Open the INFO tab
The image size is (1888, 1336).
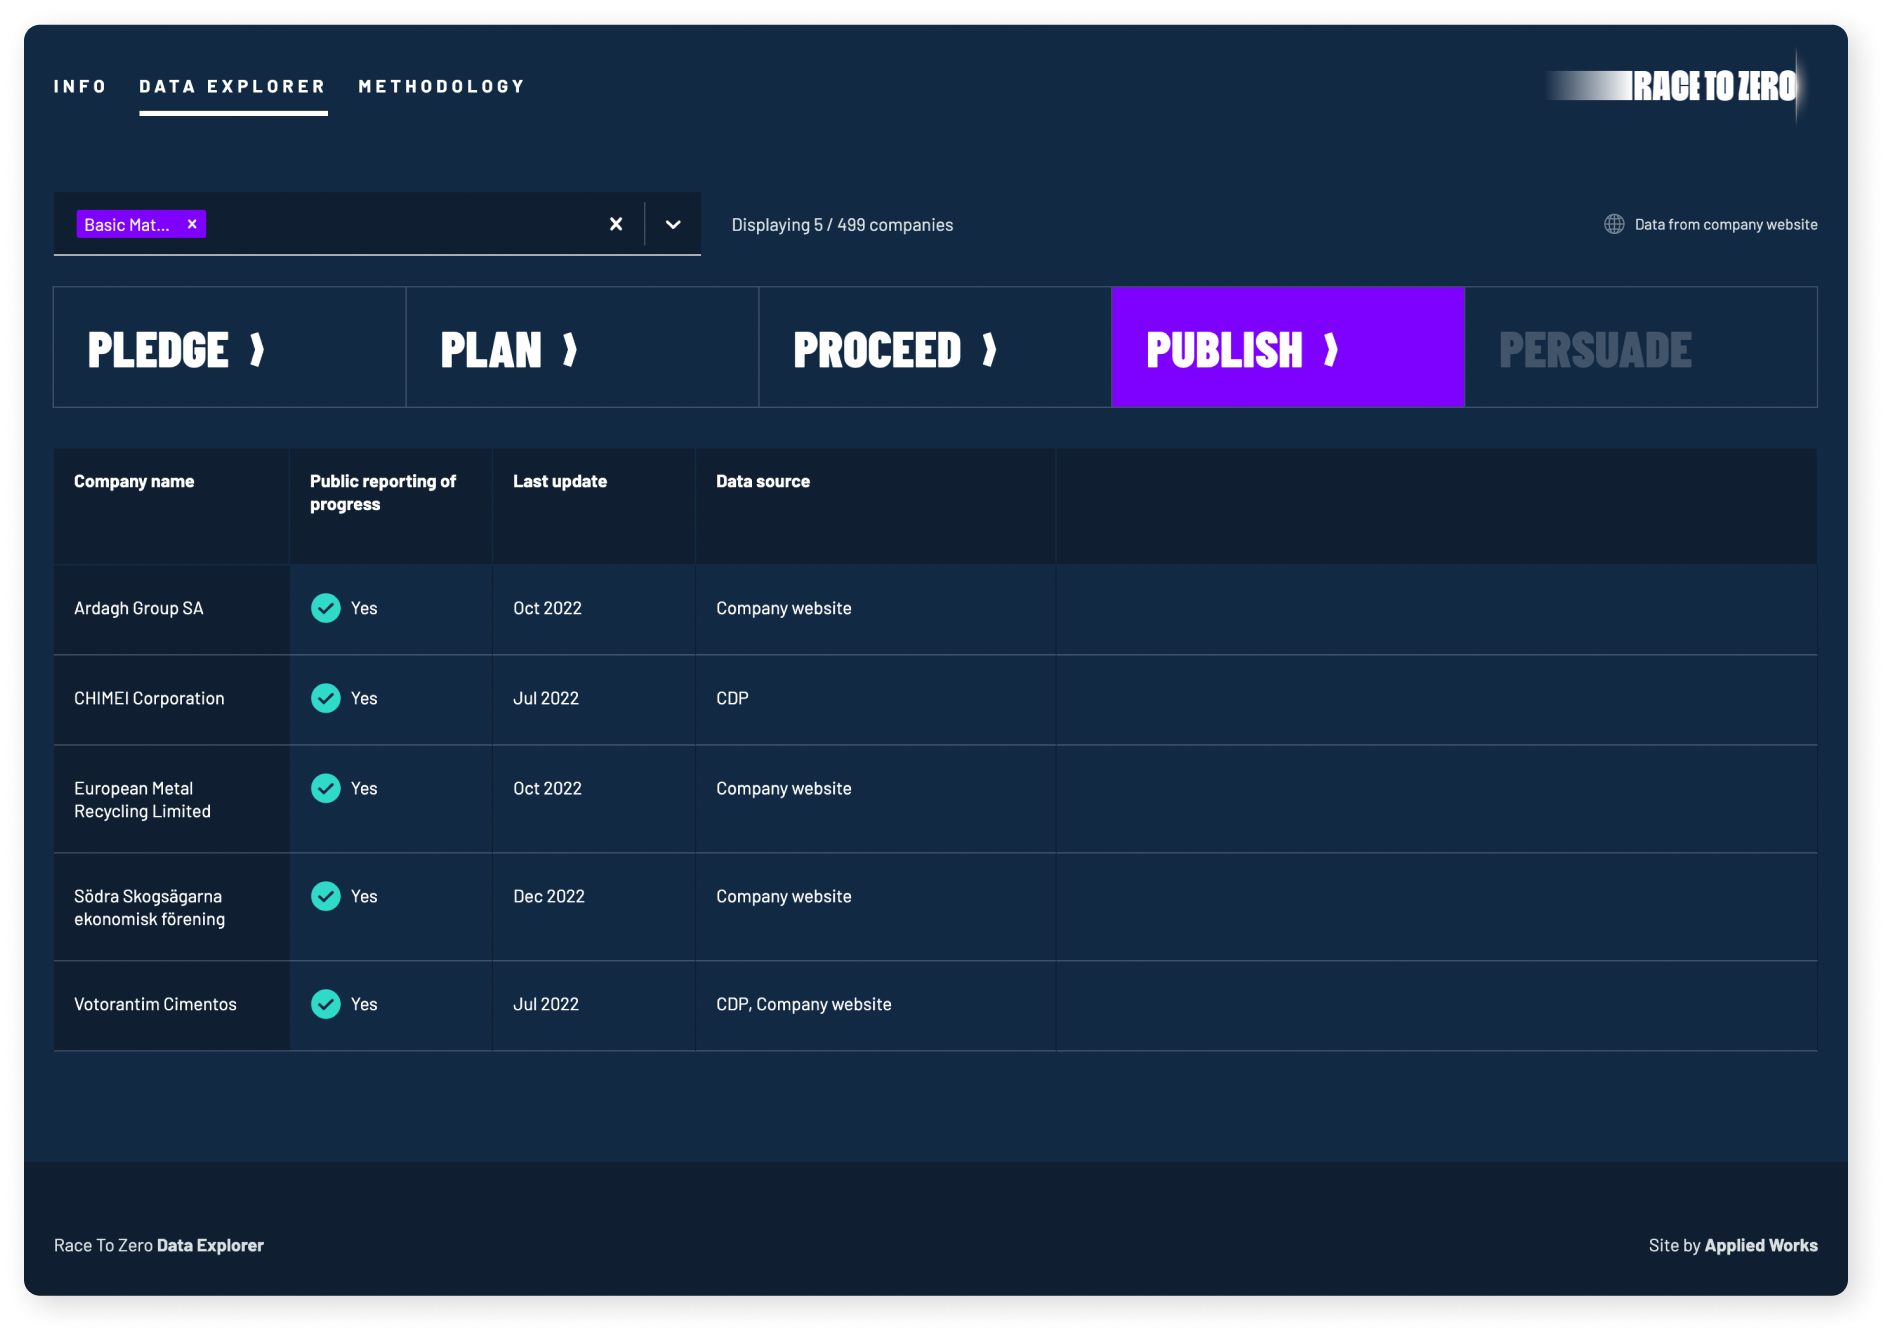[80, 86]
